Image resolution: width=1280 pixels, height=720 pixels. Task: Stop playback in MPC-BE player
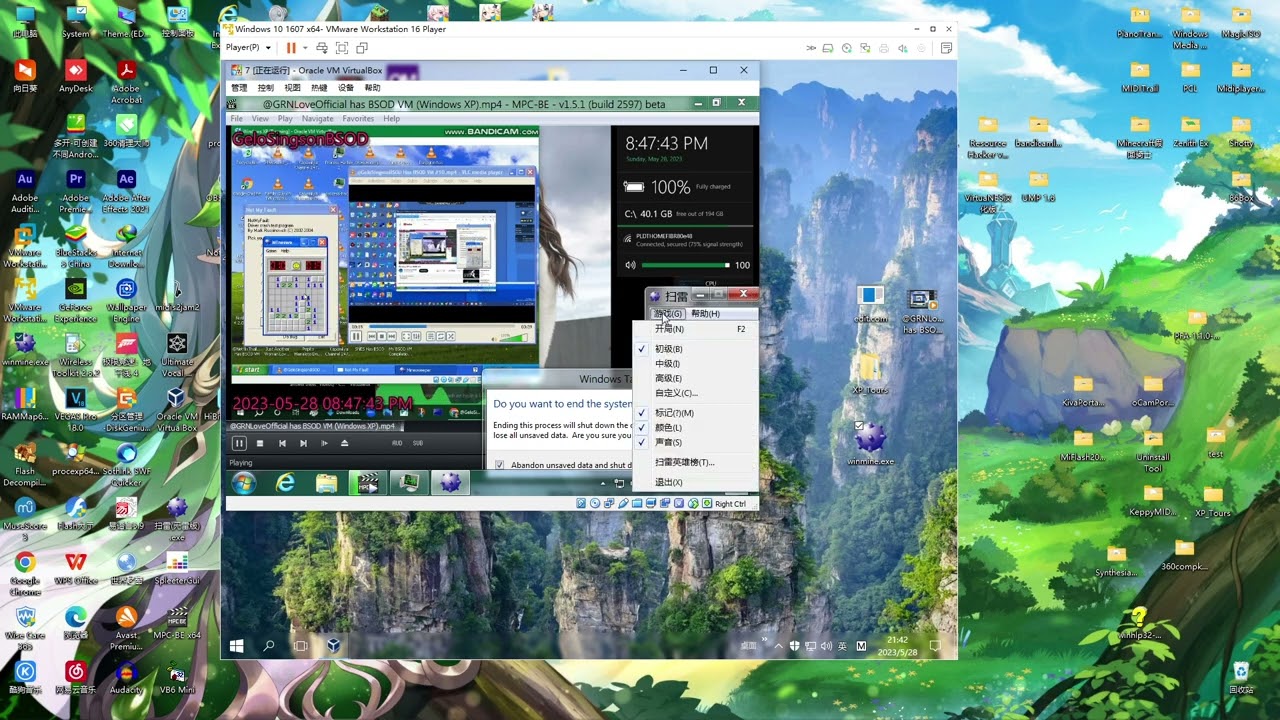pos(260,443)
